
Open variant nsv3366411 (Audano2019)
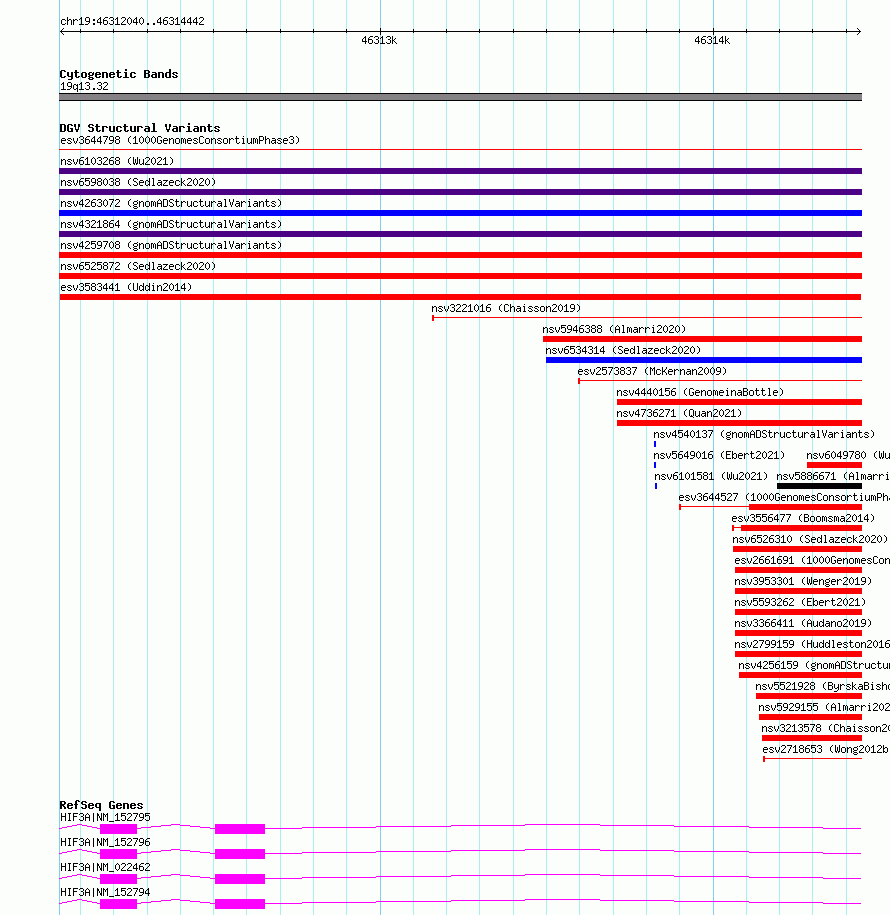pos(803,624)
